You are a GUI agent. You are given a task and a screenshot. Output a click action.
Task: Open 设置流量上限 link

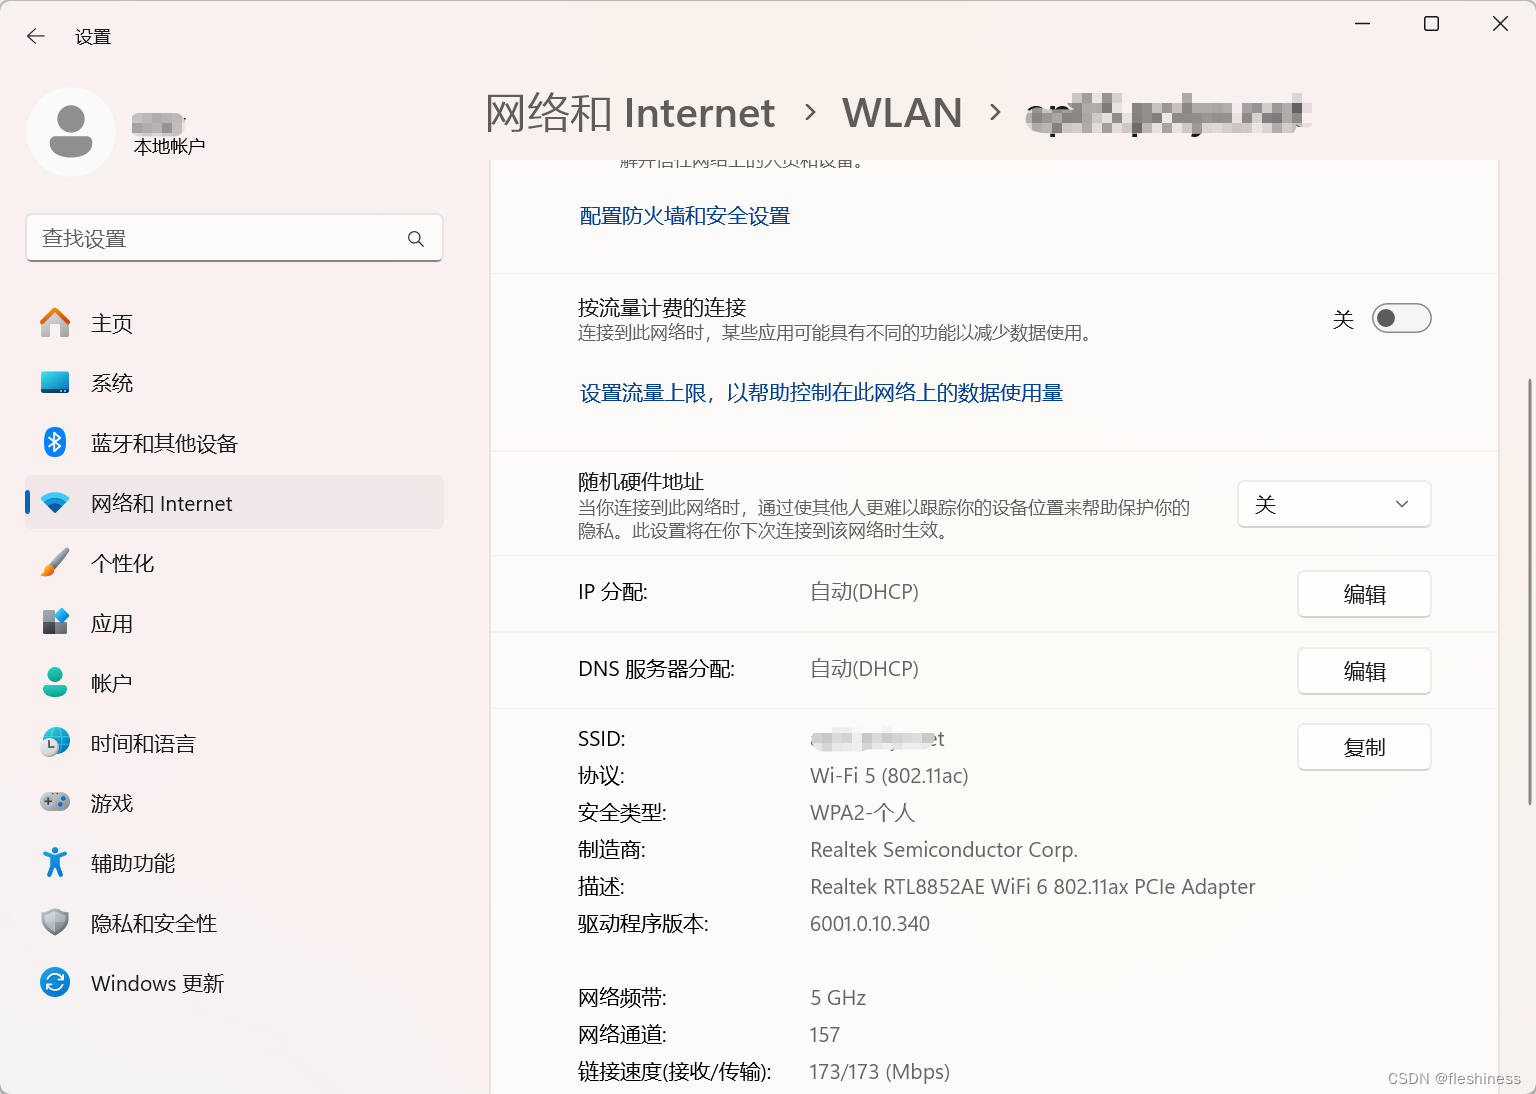point(820,393)
